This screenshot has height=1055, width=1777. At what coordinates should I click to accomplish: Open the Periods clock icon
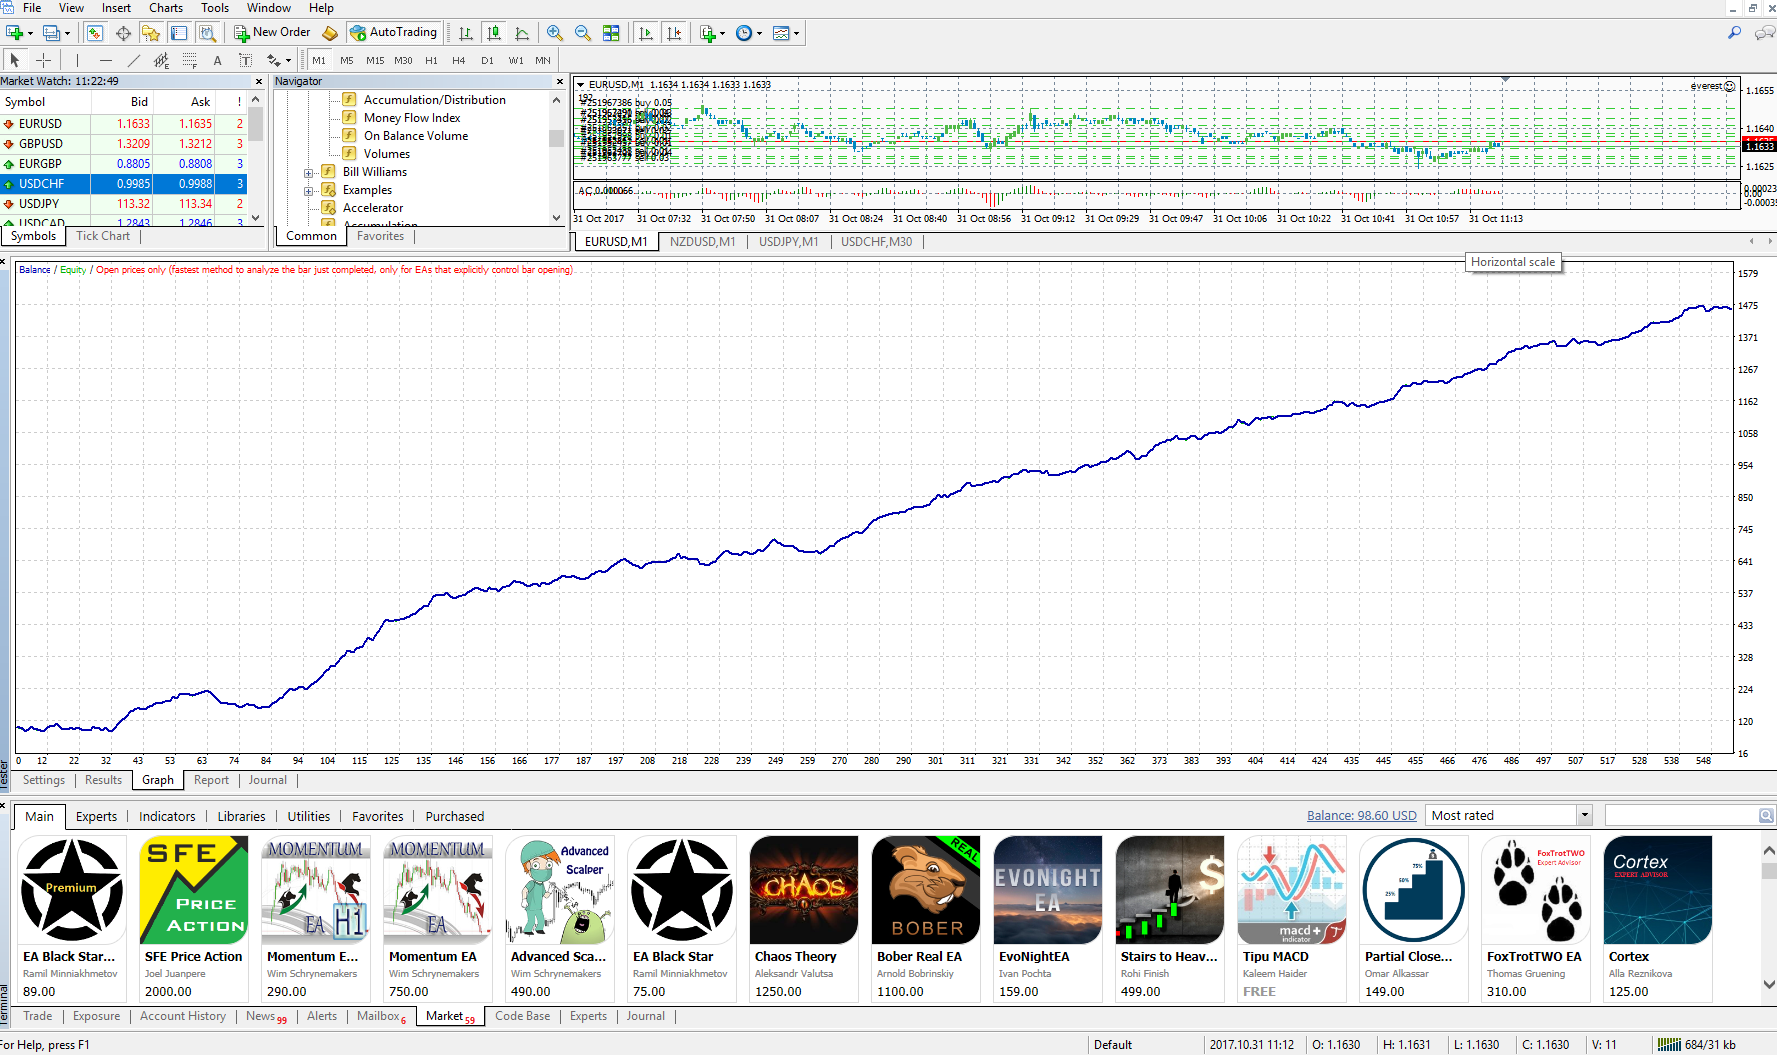[744, 33]
